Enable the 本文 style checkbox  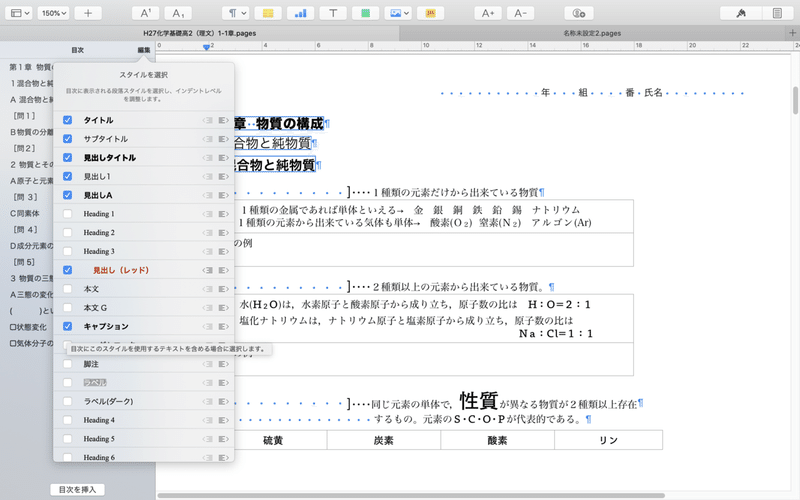(x=67, y=289)
